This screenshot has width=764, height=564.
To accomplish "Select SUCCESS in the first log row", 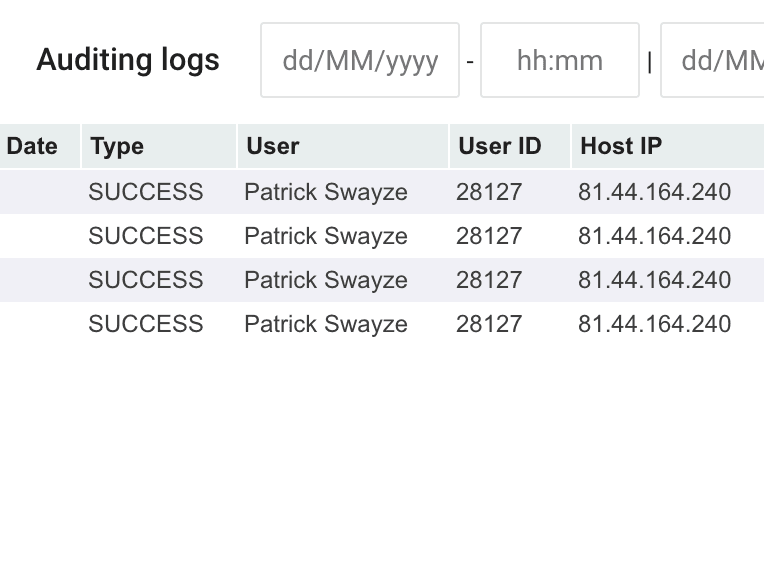I will [146, 192].
